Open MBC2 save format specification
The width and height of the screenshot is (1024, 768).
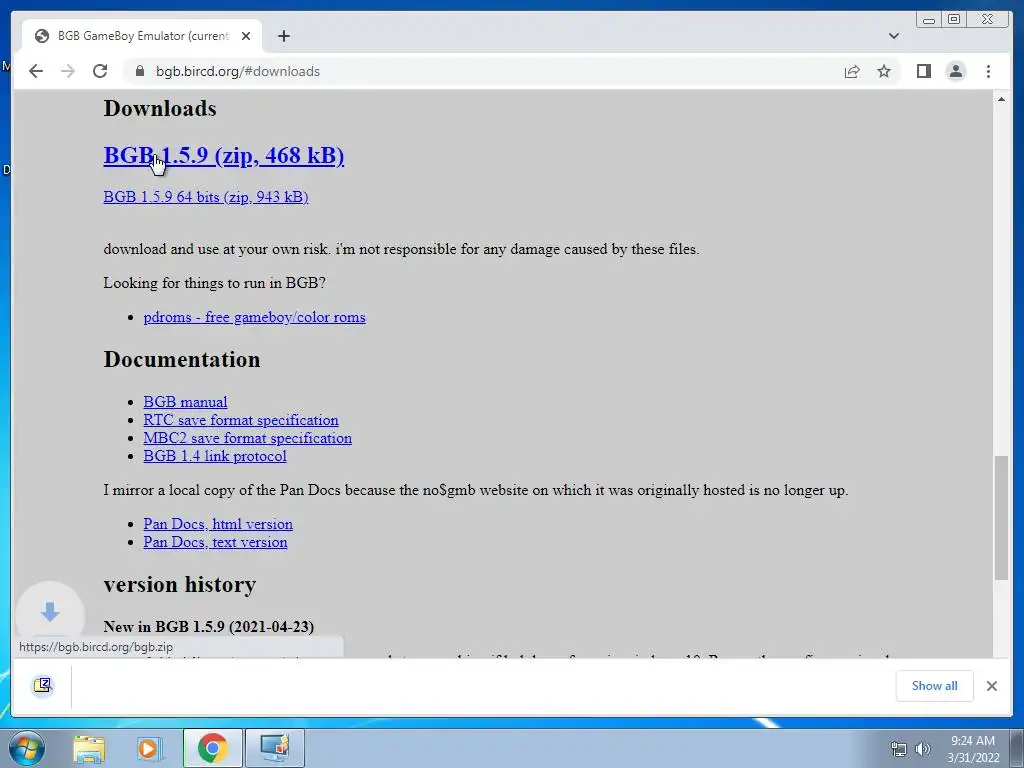pos(248,438)
